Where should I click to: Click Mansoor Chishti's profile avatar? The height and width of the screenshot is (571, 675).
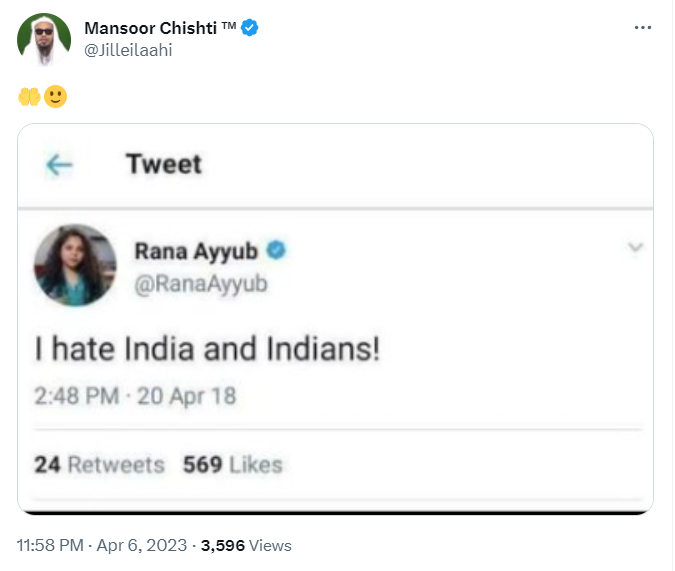44,40
